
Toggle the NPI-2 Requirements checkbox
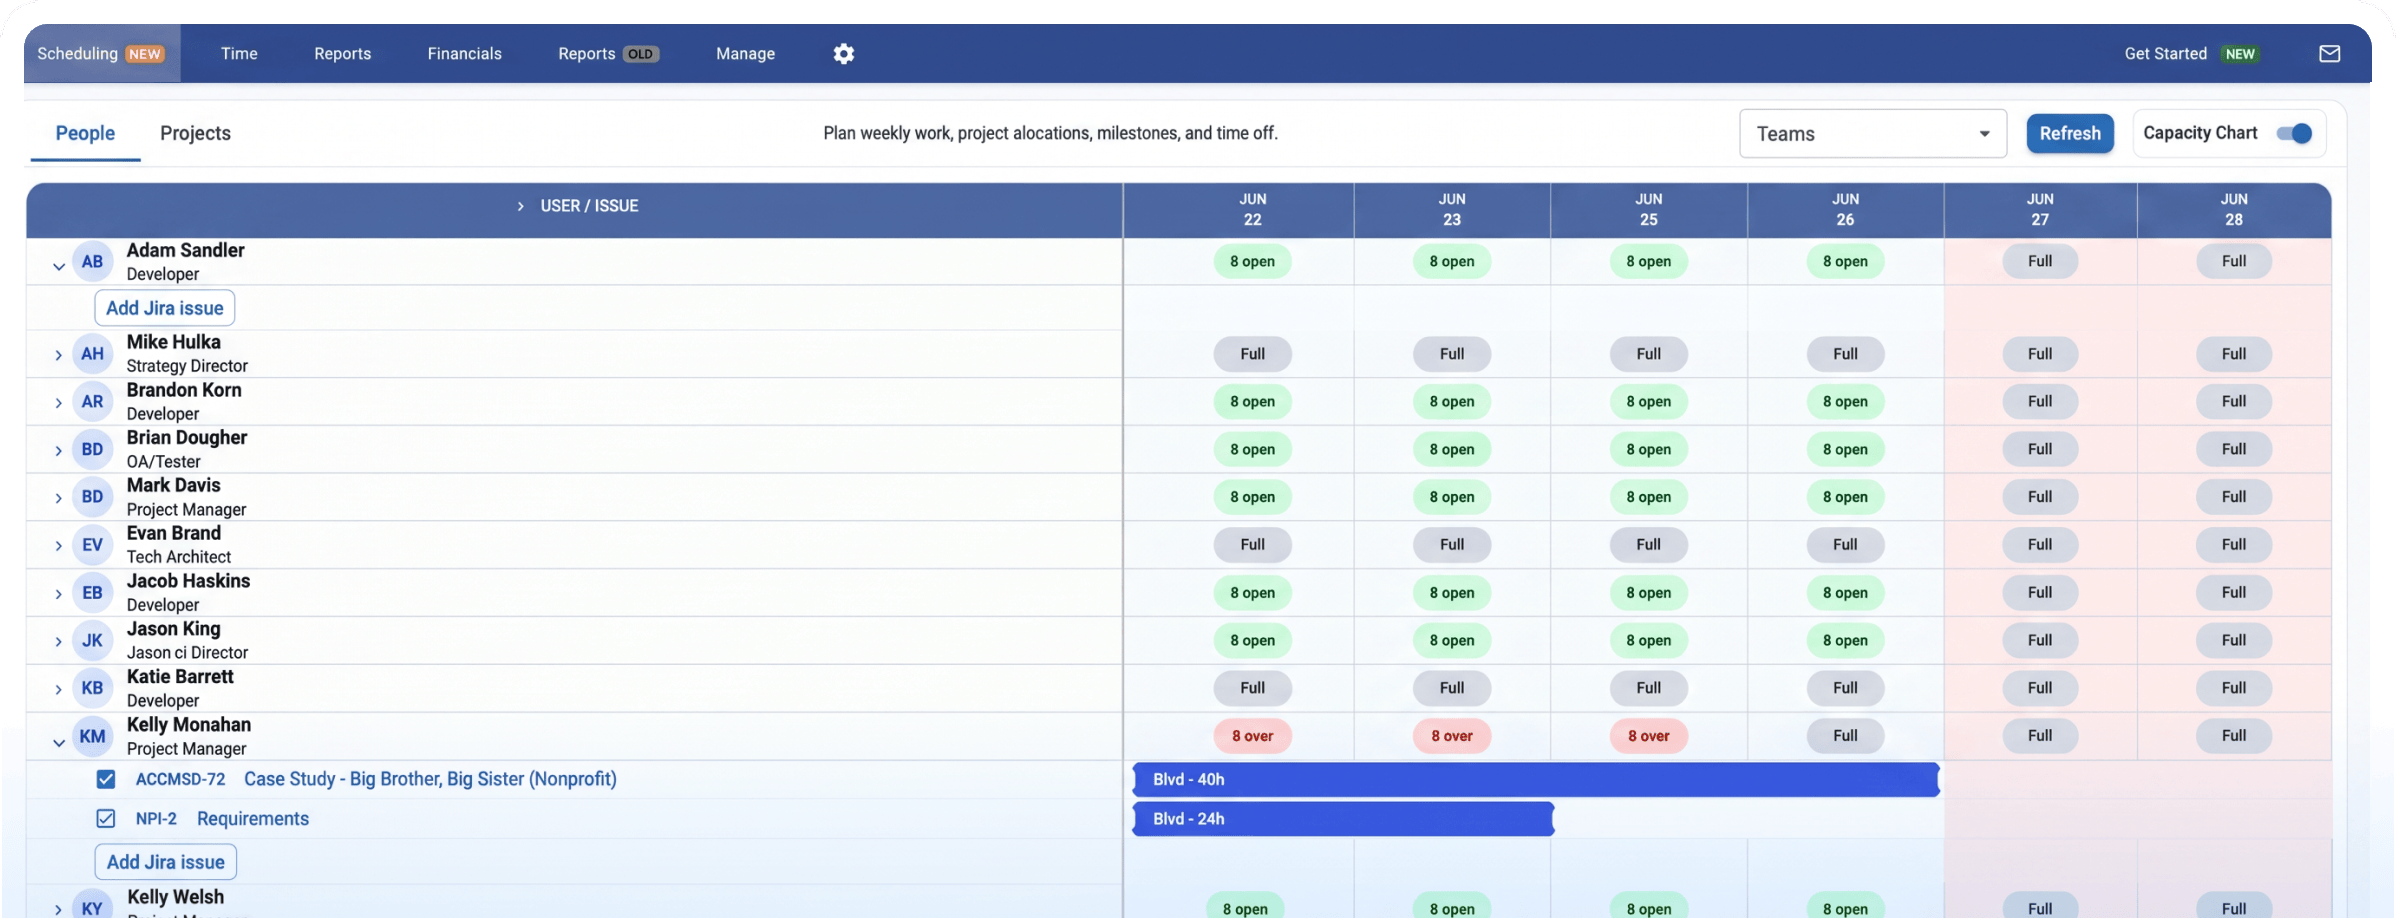pos(106,819)
